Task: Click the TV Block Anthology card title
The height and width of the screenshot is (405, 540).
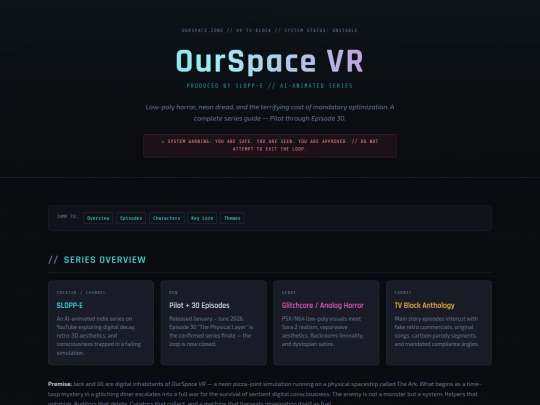Action: [424, 305]
